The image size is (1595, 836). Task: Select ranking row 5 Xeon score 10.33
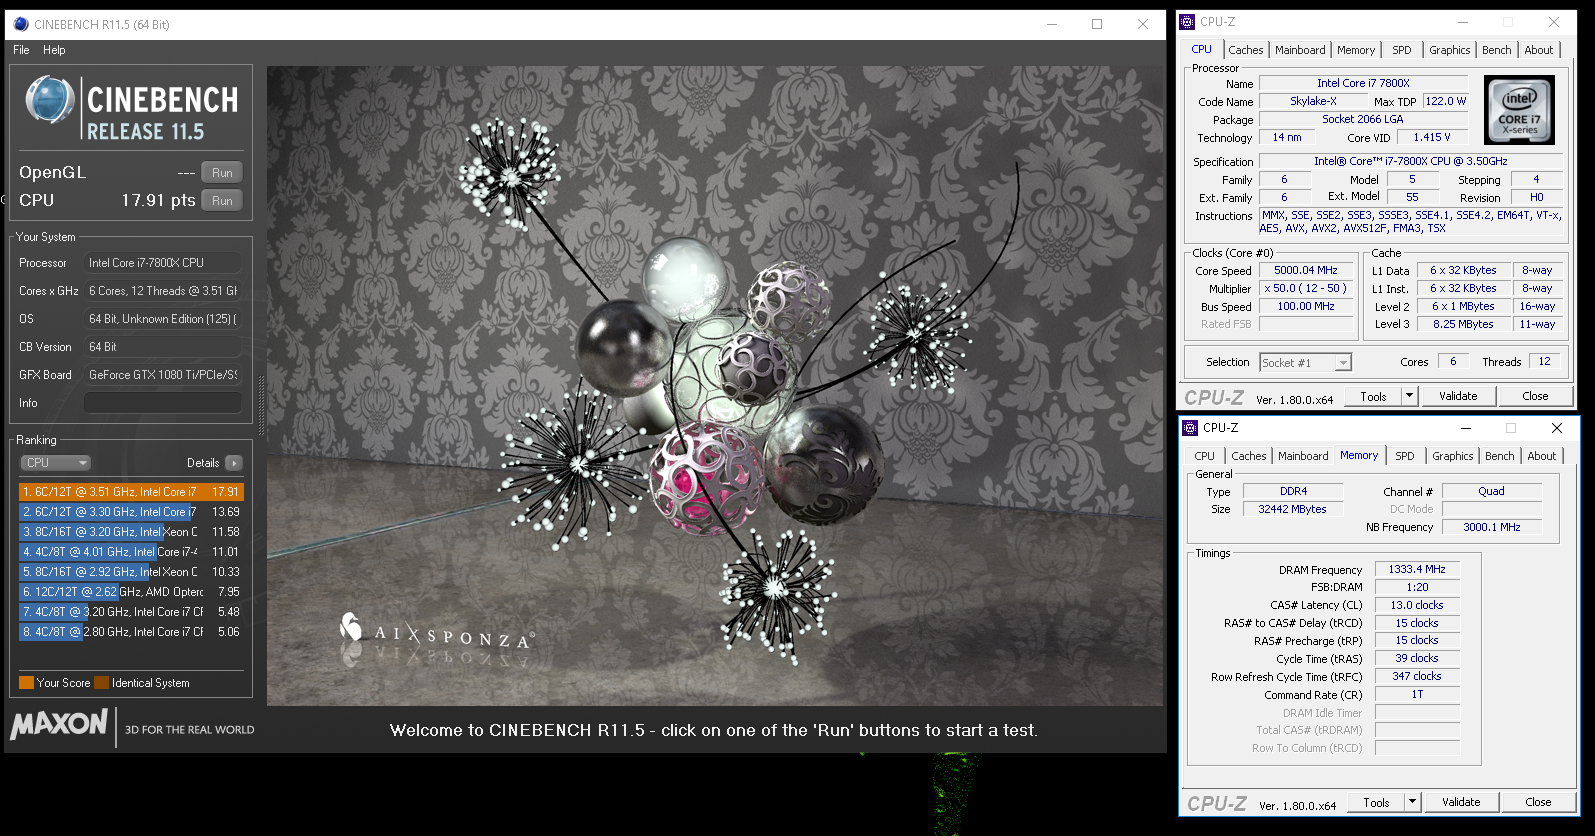[131, 572]
